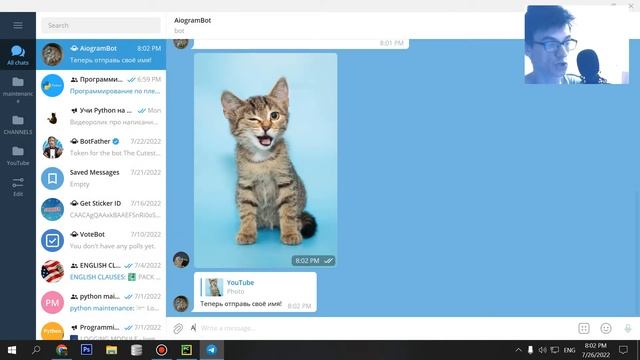Screen dimensions: 640x360
Task: Click the Telegram taskbar icon
Action: pyautogui.click(x=211, y=350)
